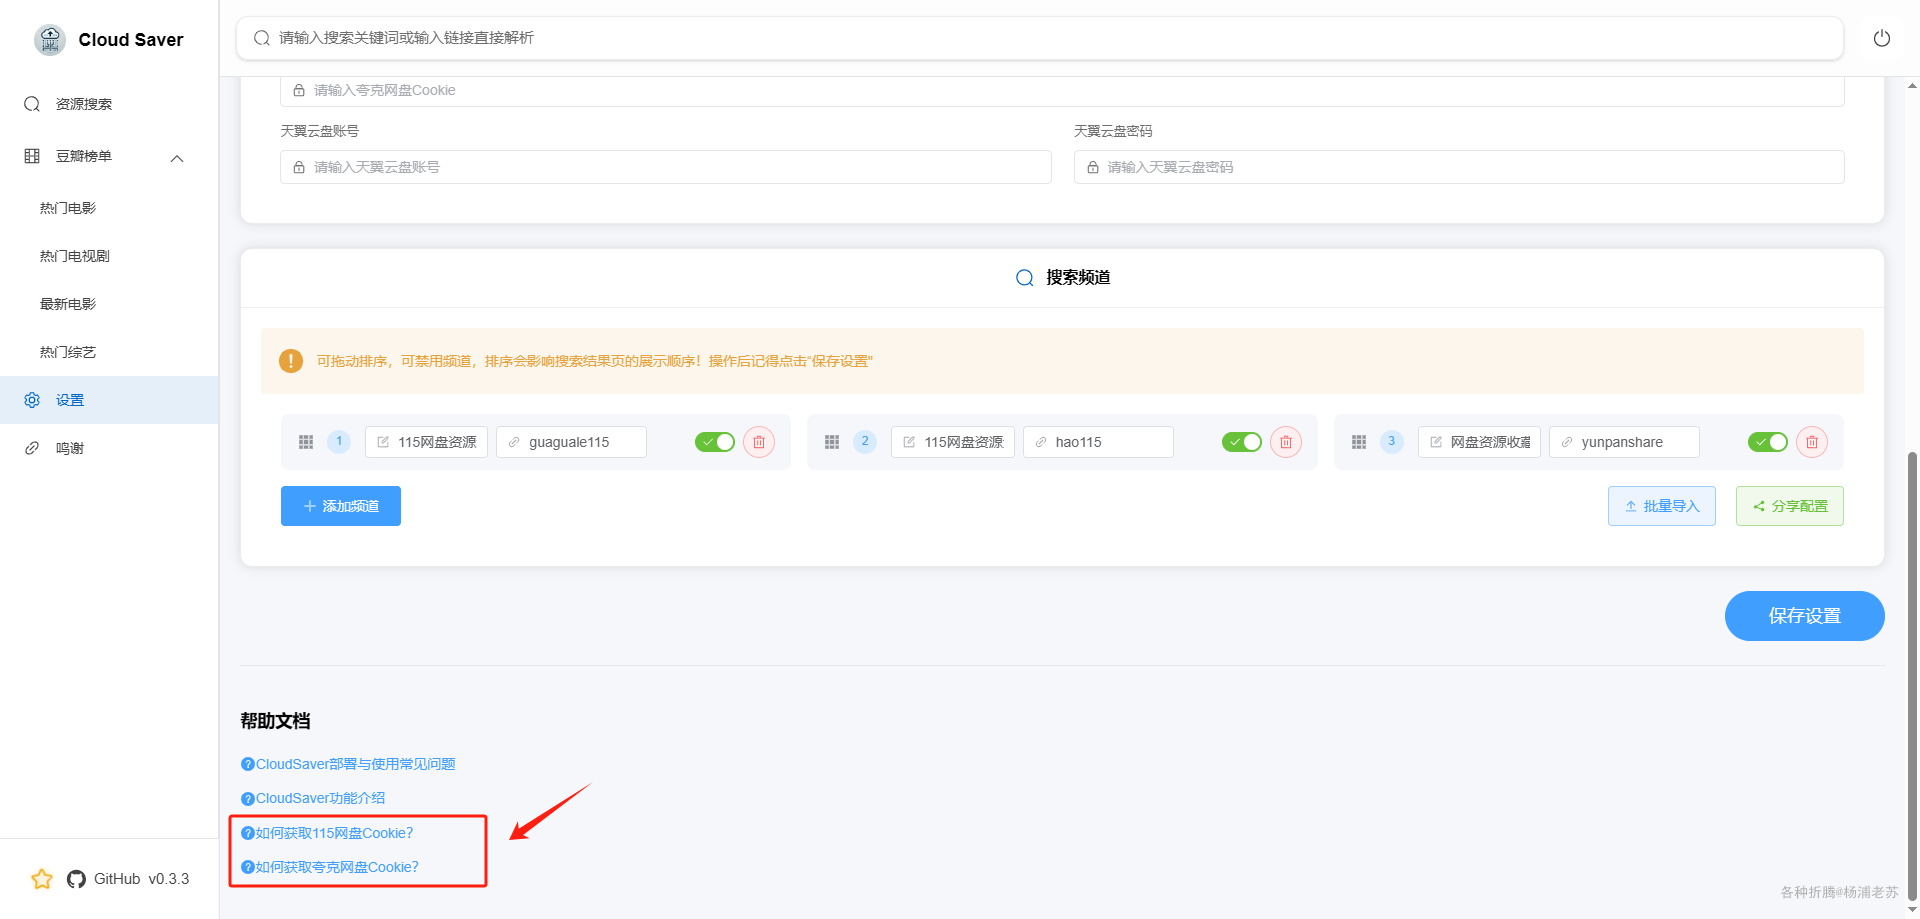The height and width of the screenshot is (919, 1920).
Task: Click the number 3 channel badge
Action: pos(1392,441)
